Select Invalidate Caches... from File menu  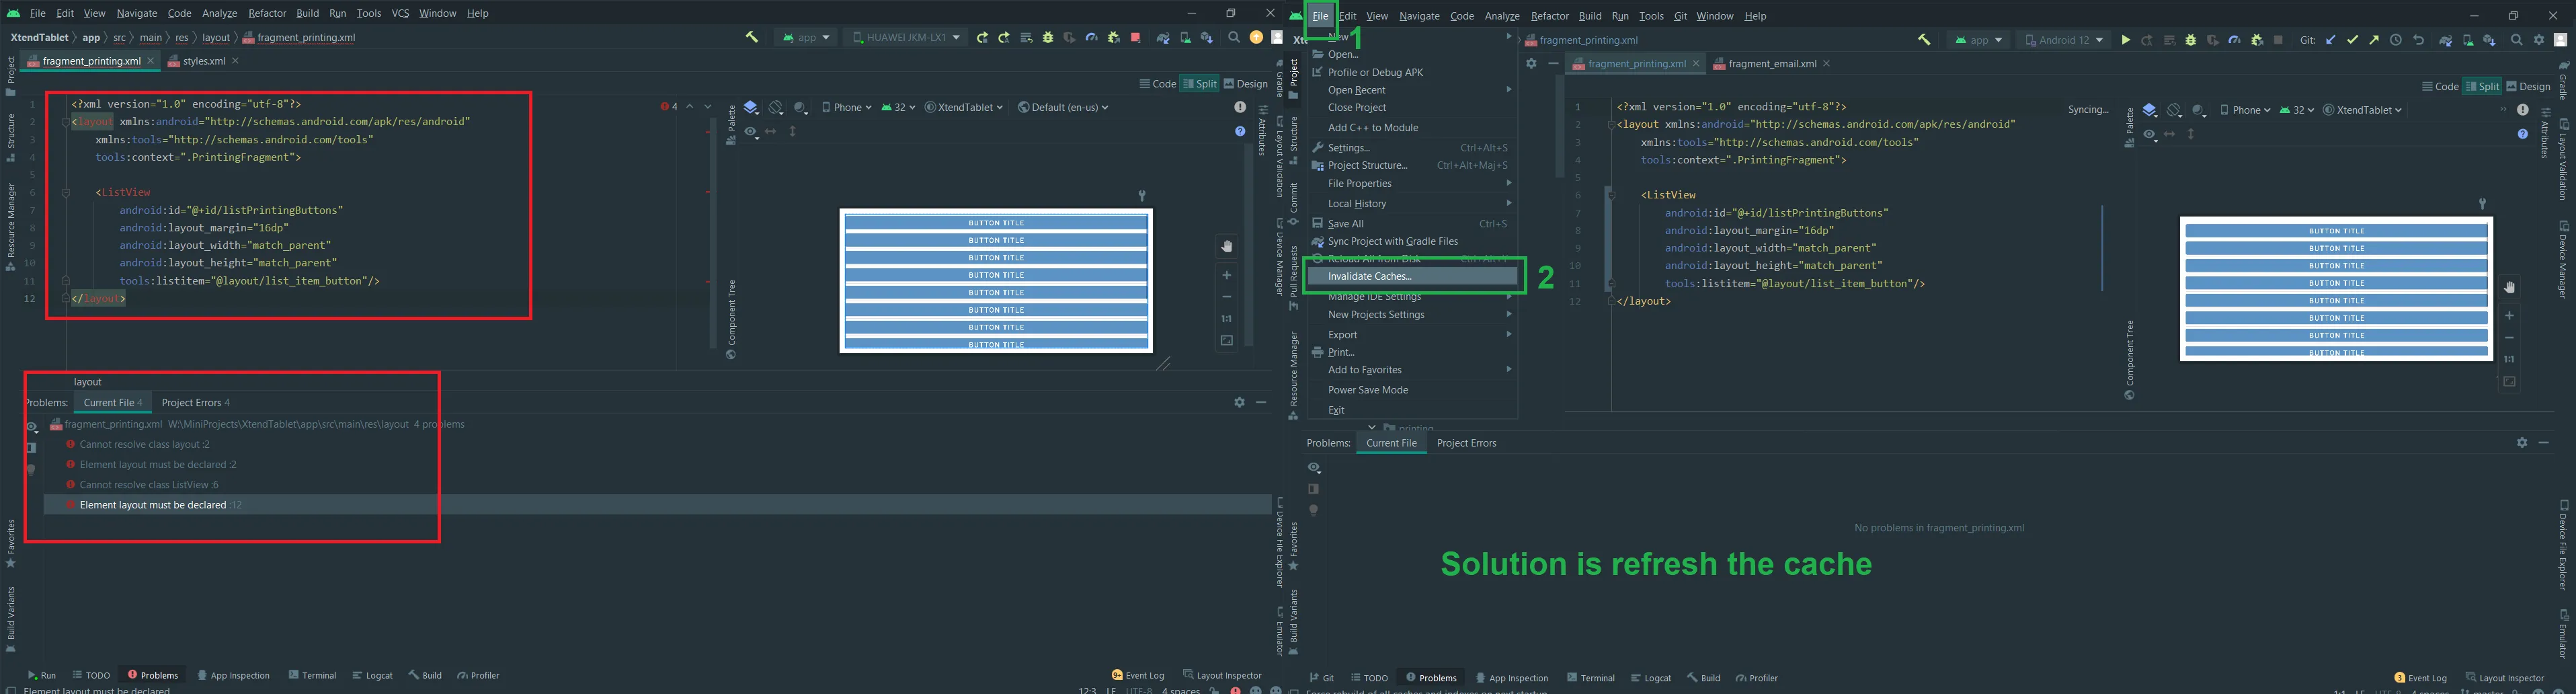[x=1369, y=277]
